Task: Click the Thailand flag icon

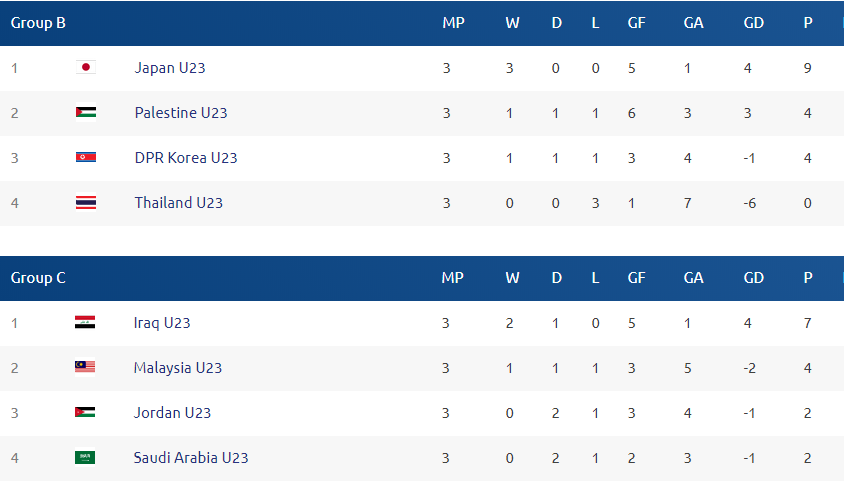Action: 86,203
